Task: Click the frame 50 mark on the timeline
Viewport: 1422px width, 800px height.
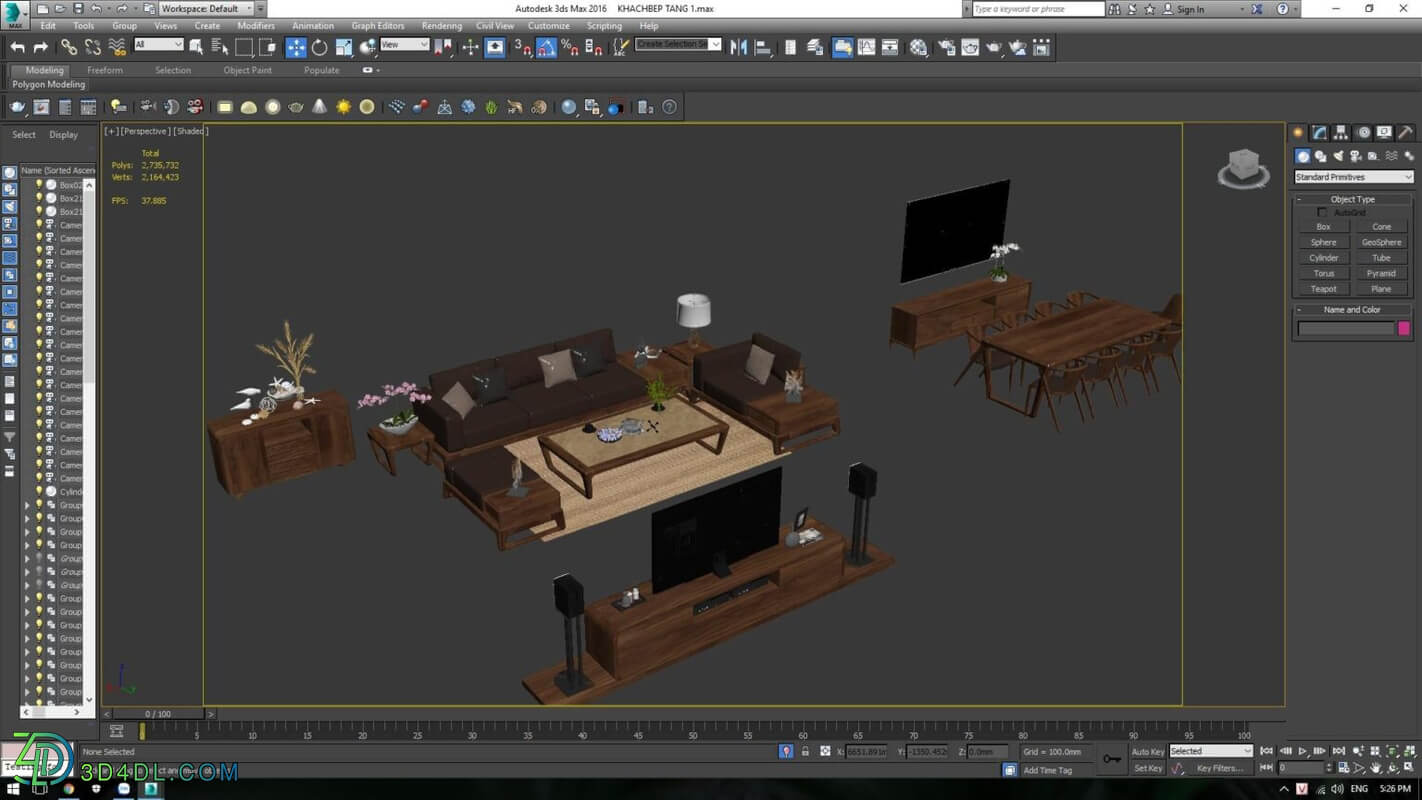Action: (x=692, y=734)
